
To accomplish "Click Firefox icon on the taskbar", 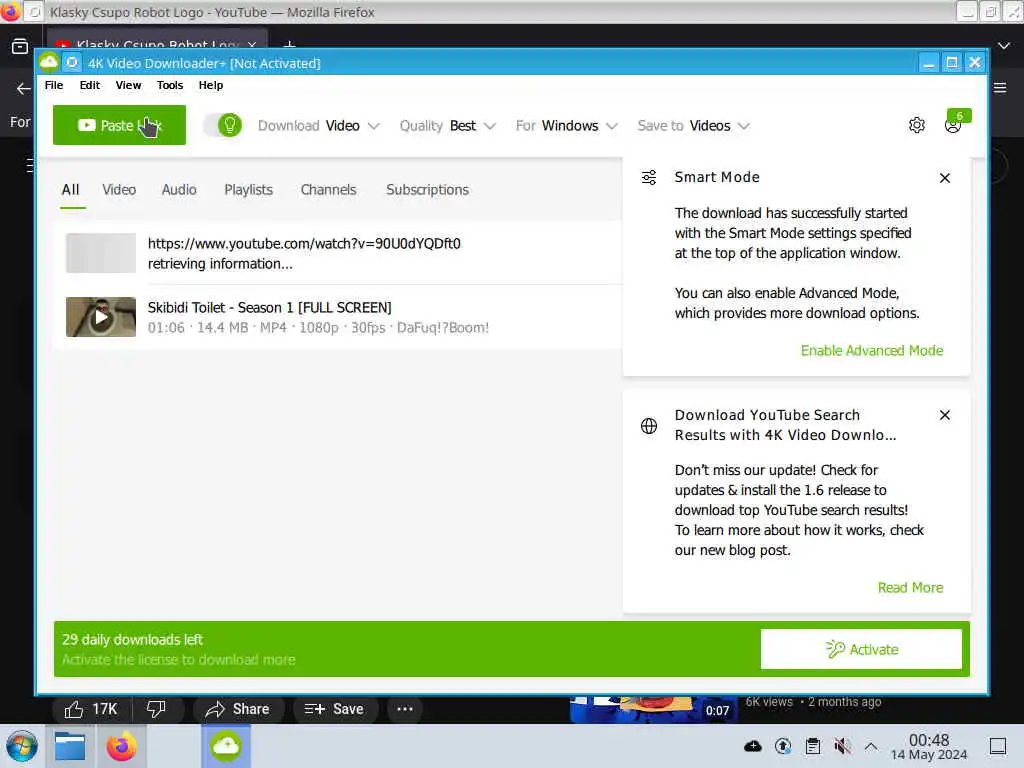I will coord(121,746).
